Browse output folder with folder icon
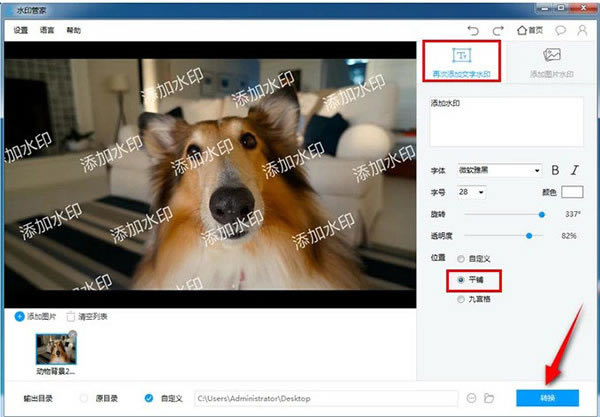The width and height of the screenshot is (600, 417). [491, 397]
